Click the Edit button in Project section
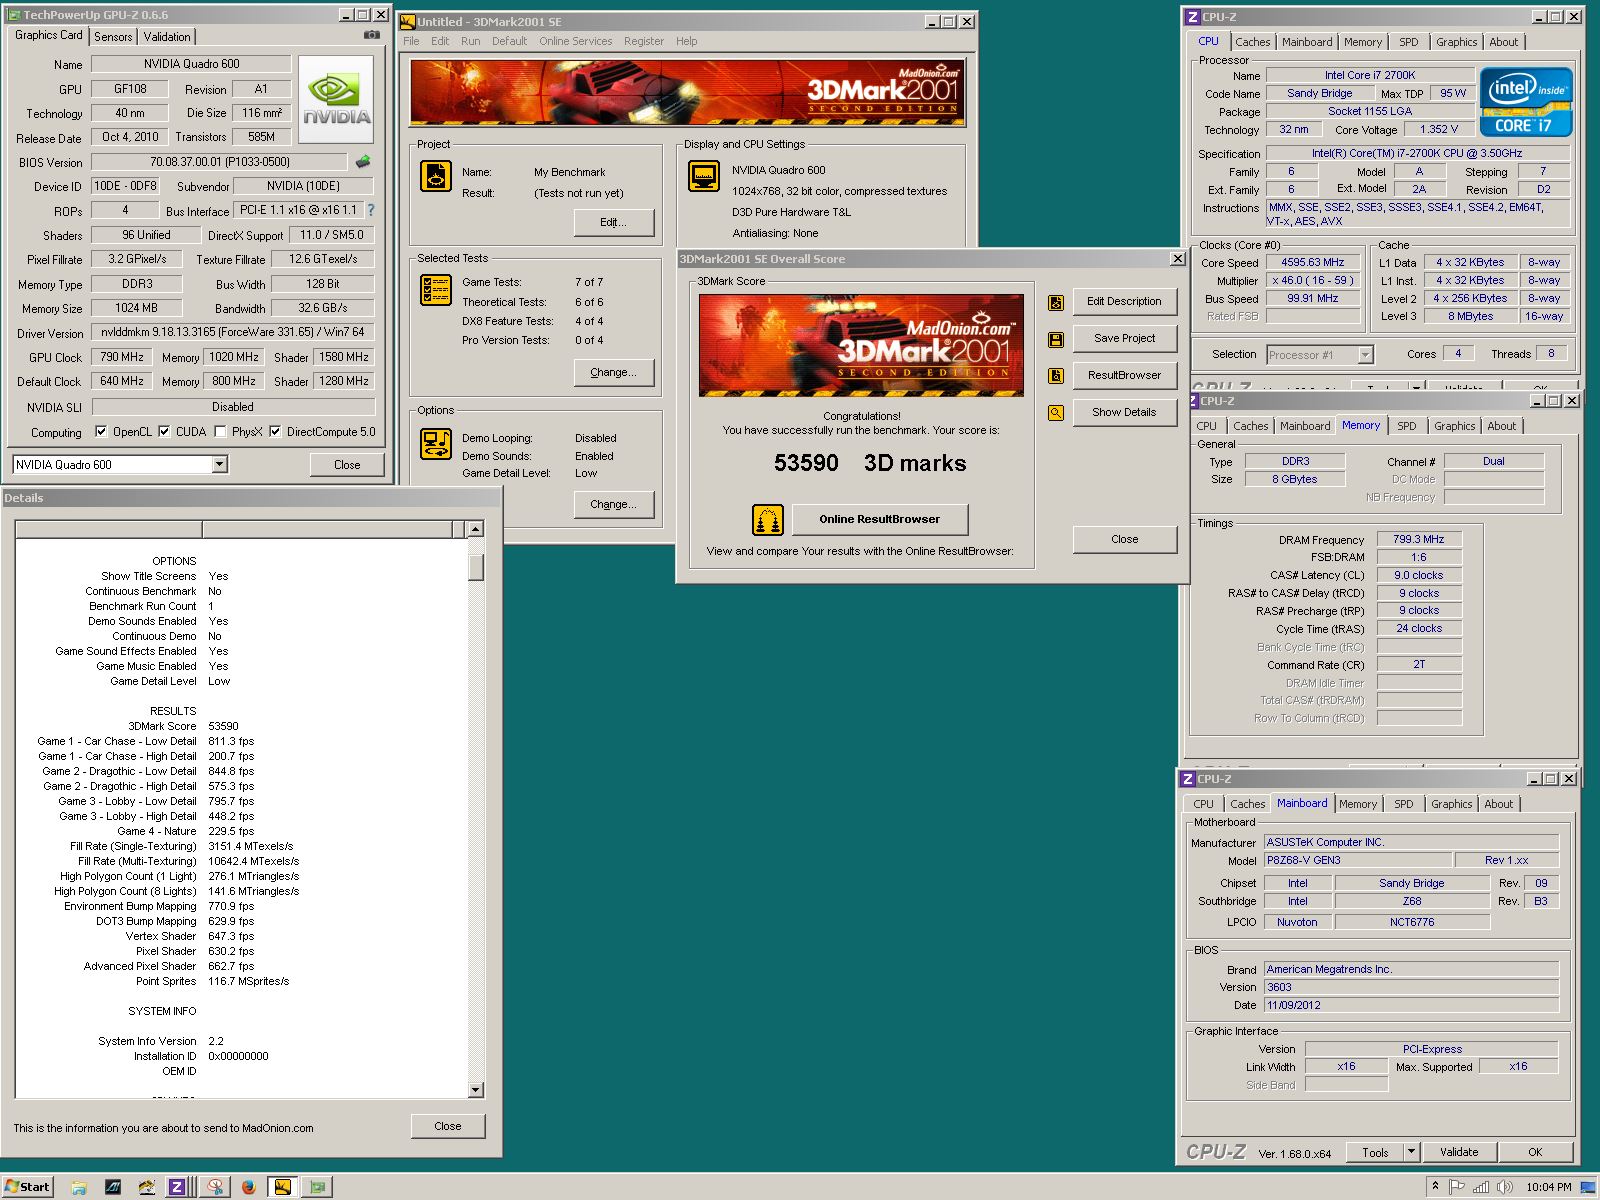The image size is (1600, 1200). [x=613, y=222]
